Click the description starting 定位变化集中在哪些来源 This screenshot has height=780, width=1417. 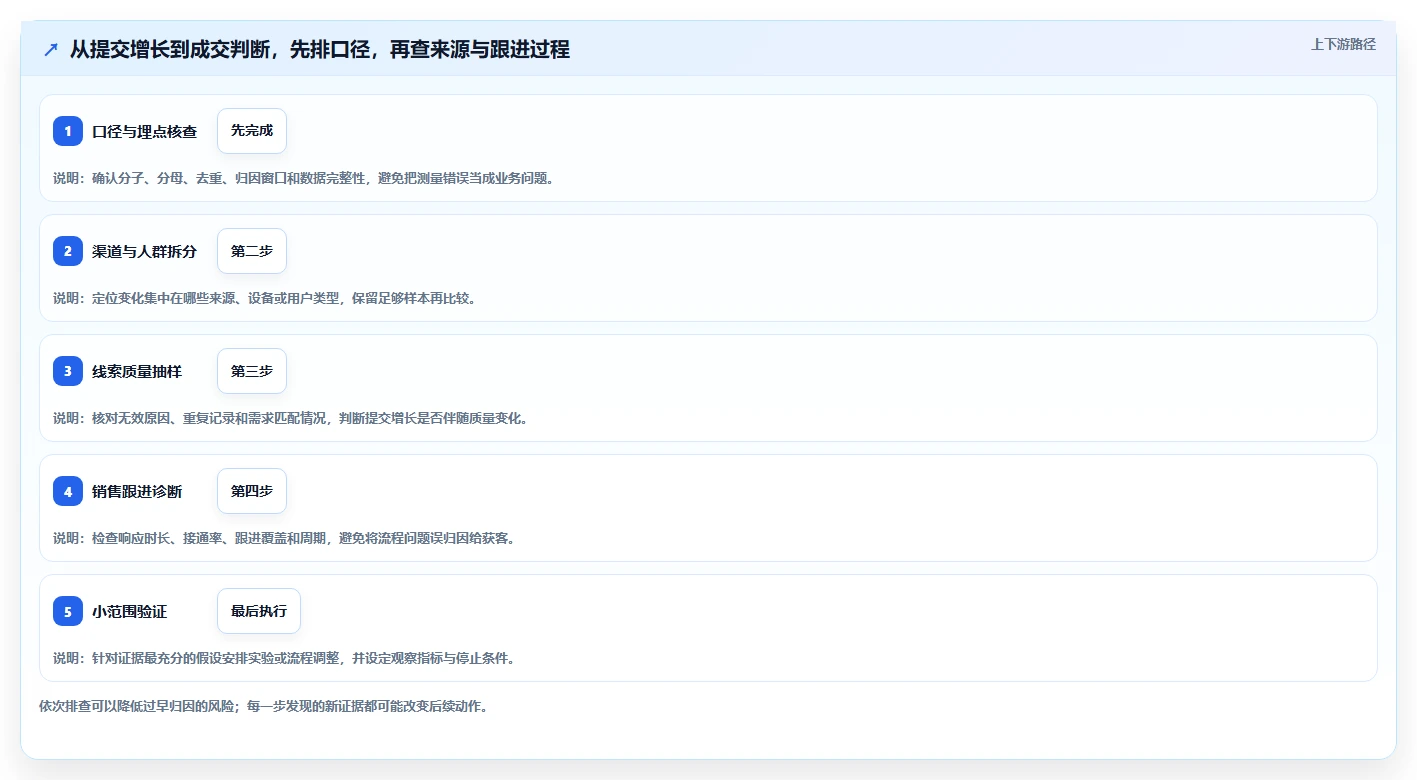tap(265, 298)
